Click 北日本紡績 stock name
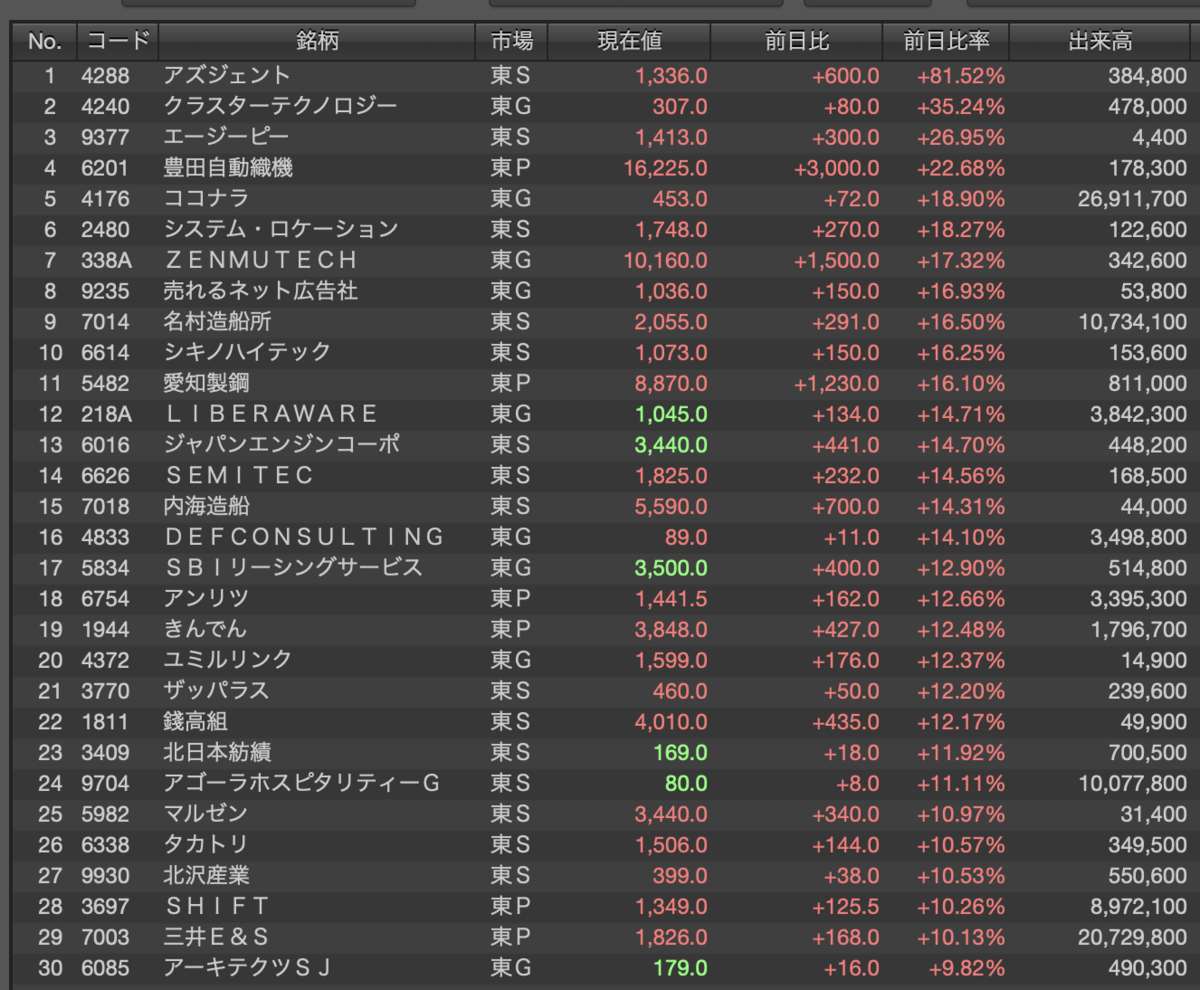The height and width of the screenshot is (990, 1200). tap(218, 752)
